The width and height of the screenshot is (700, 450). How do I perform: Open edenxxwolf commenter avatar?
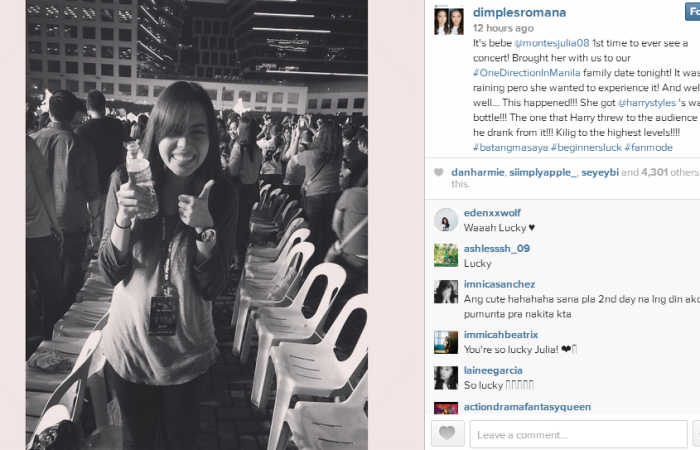[x=446, y=220]
